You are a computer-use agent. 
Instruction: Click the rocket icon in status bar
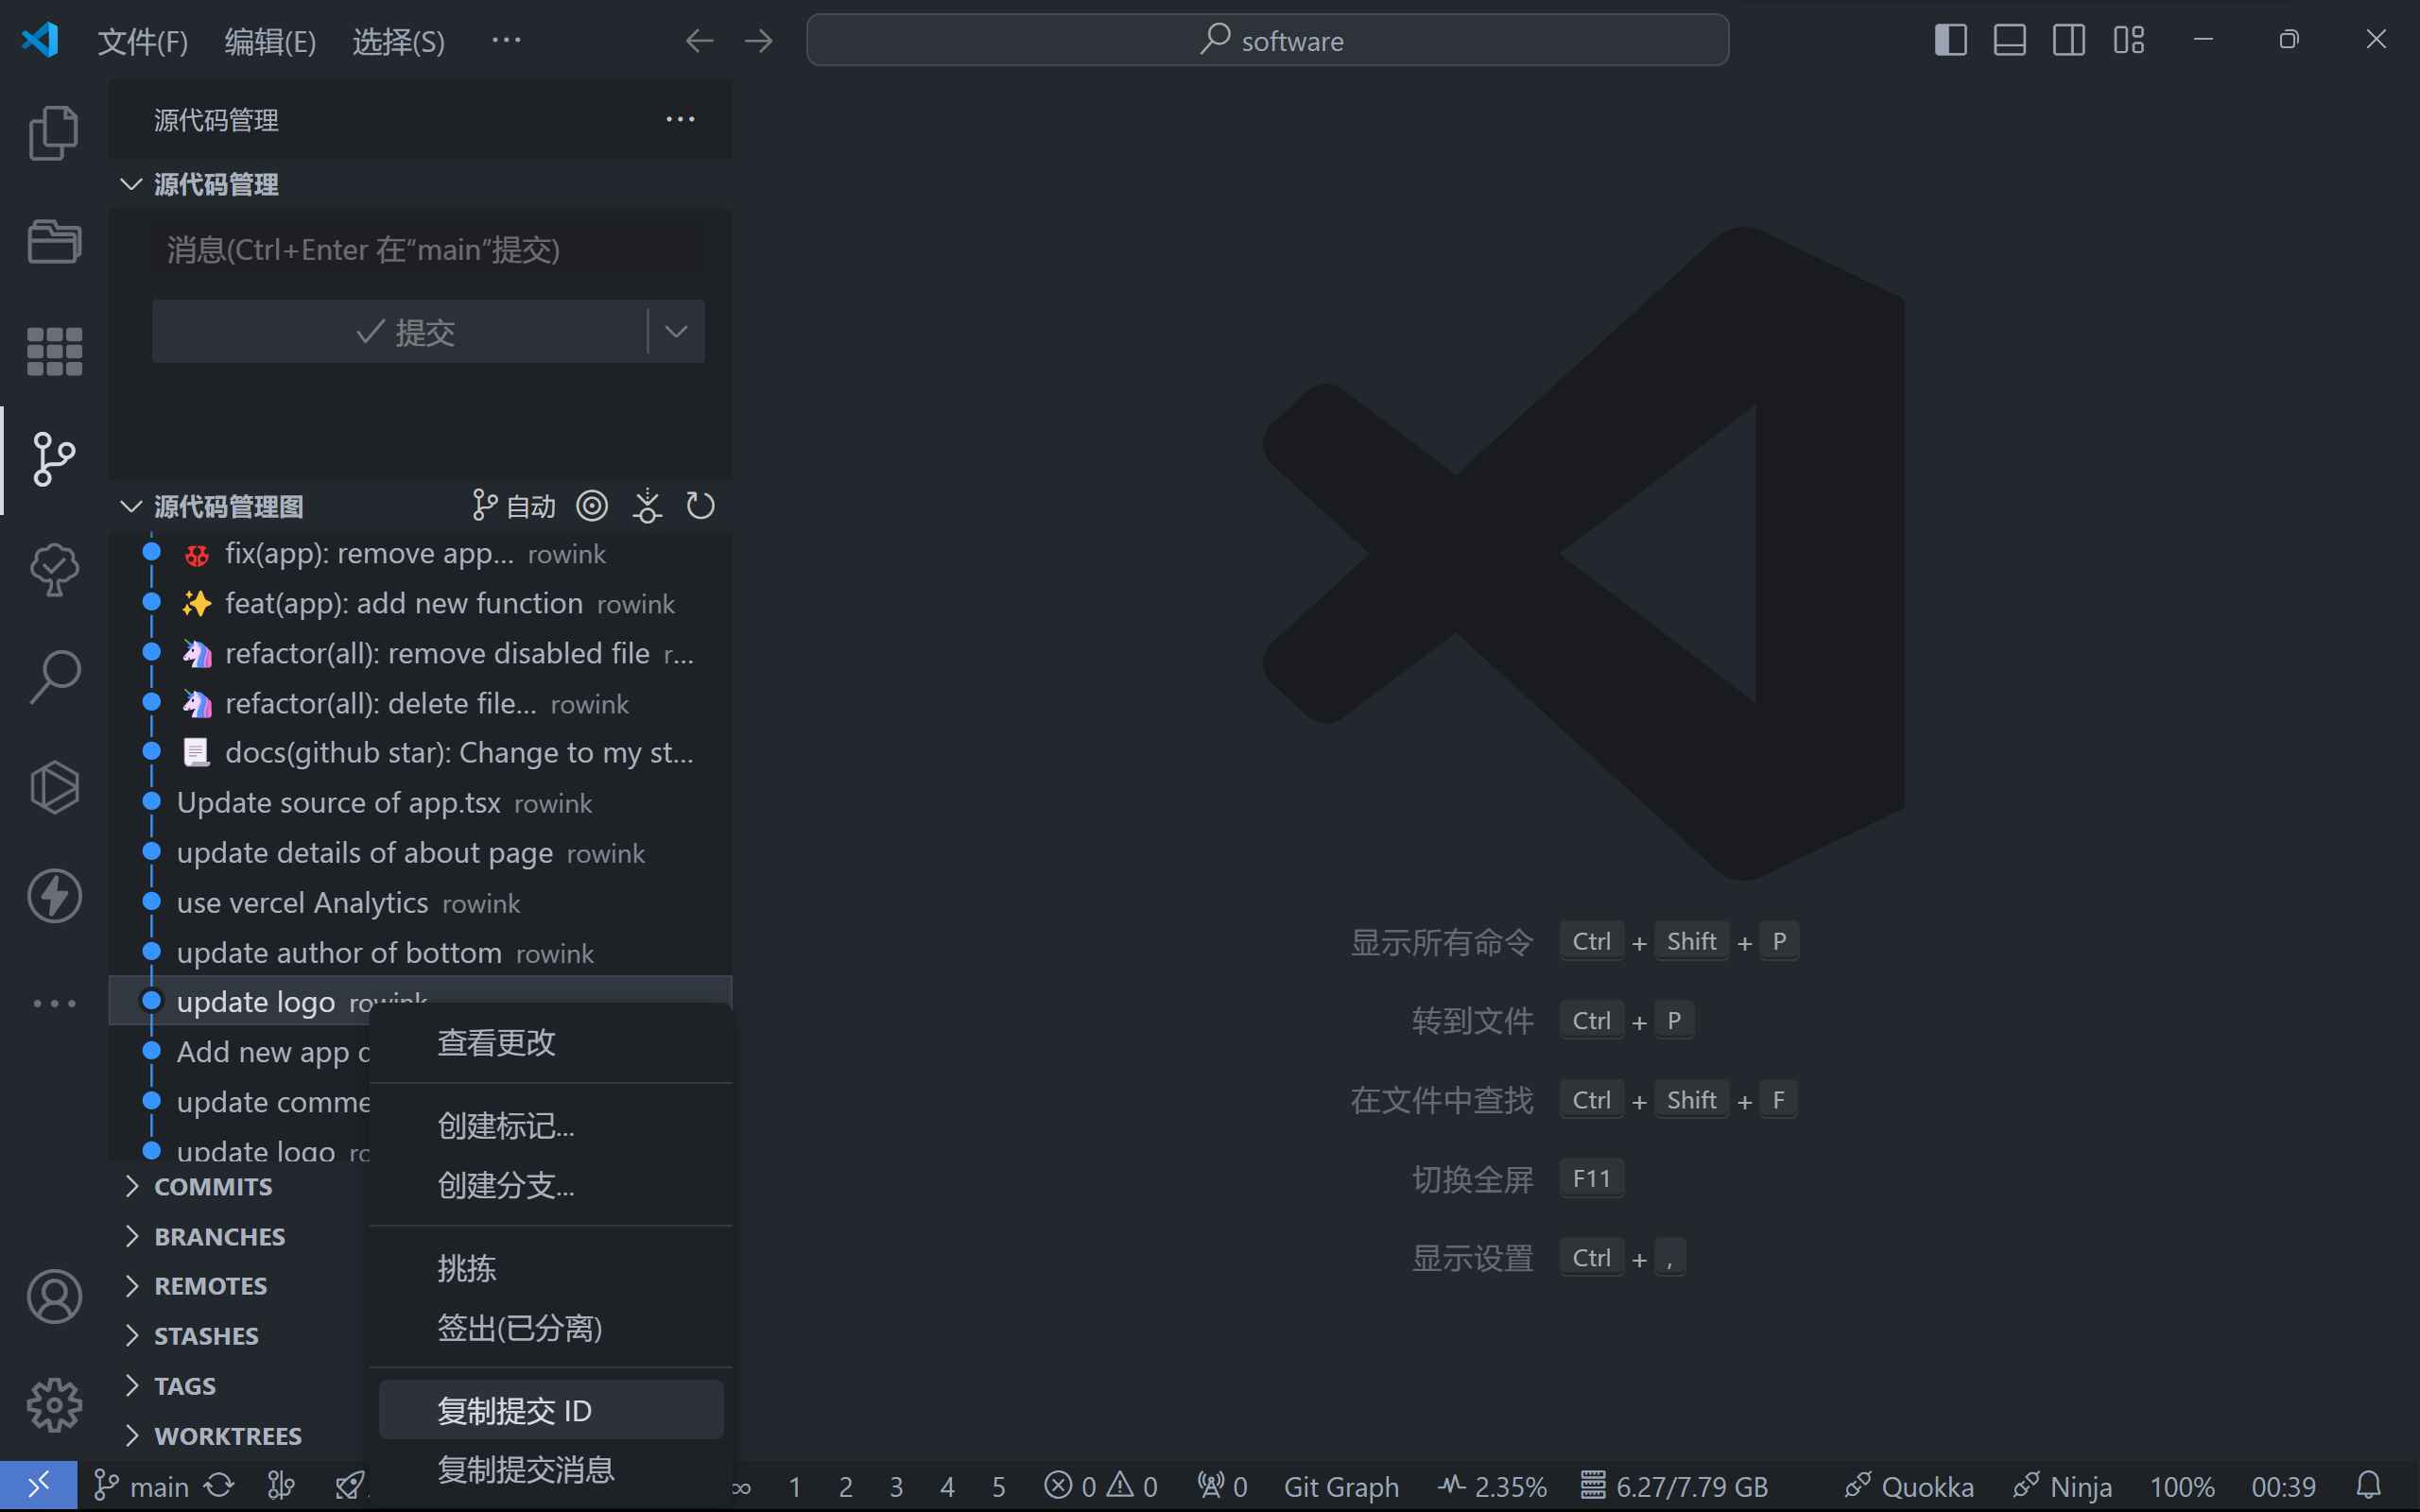pos(350,1486)
